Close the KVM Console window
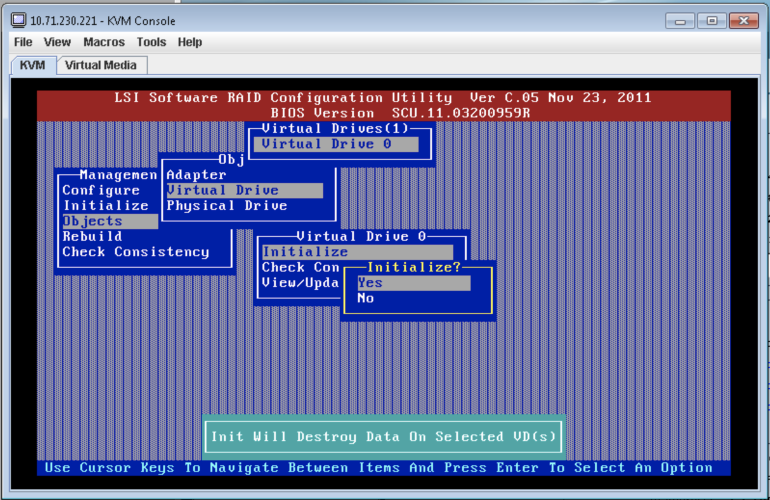The width and height of the screenshot is (770, 500). coord(743,21)
